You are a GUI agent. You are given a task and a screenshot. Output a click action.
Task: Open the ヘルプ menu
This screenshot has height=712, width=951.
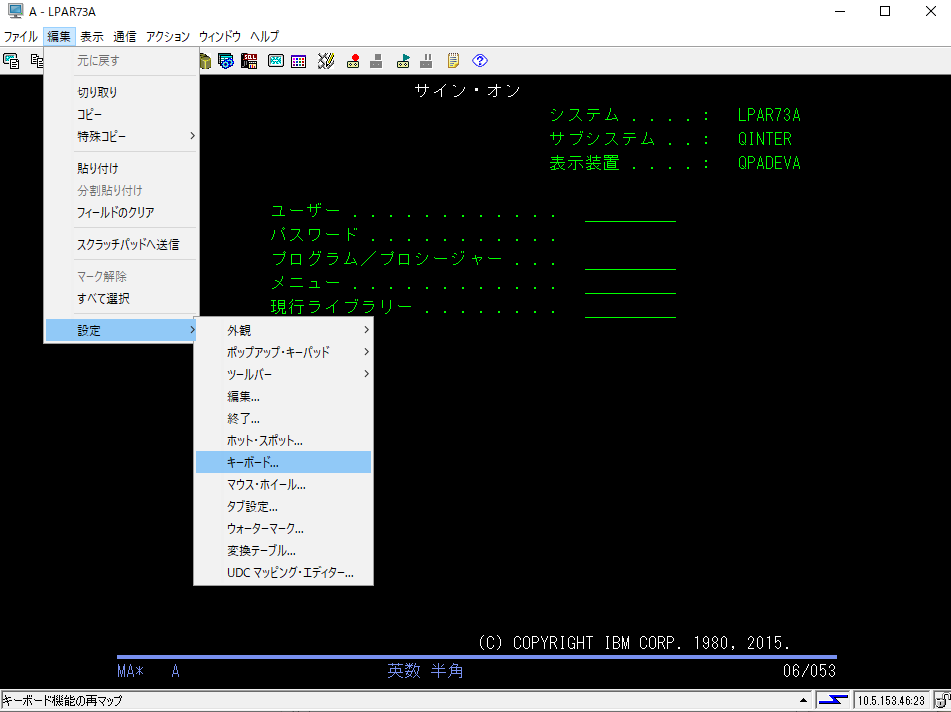(x=264, y=36)
